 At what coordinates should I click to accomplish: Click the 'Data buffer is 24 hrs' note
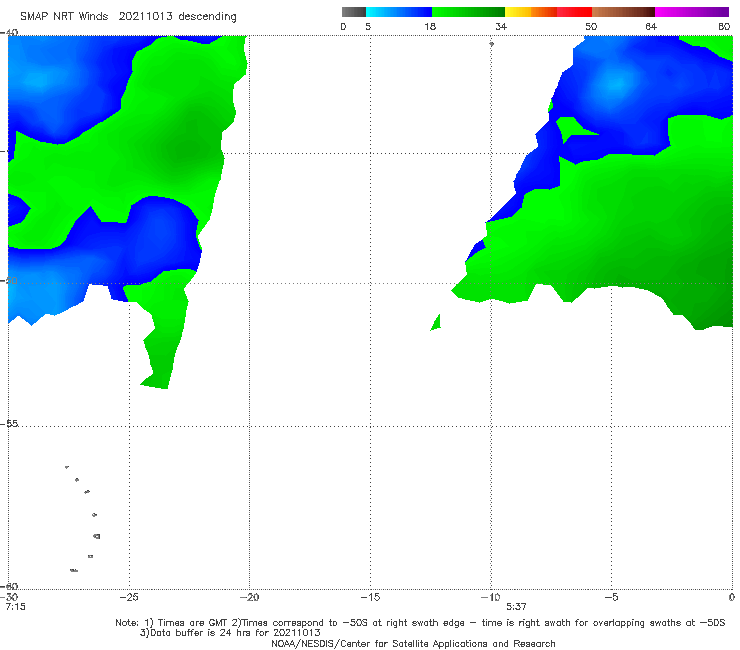tap(230, 633)
